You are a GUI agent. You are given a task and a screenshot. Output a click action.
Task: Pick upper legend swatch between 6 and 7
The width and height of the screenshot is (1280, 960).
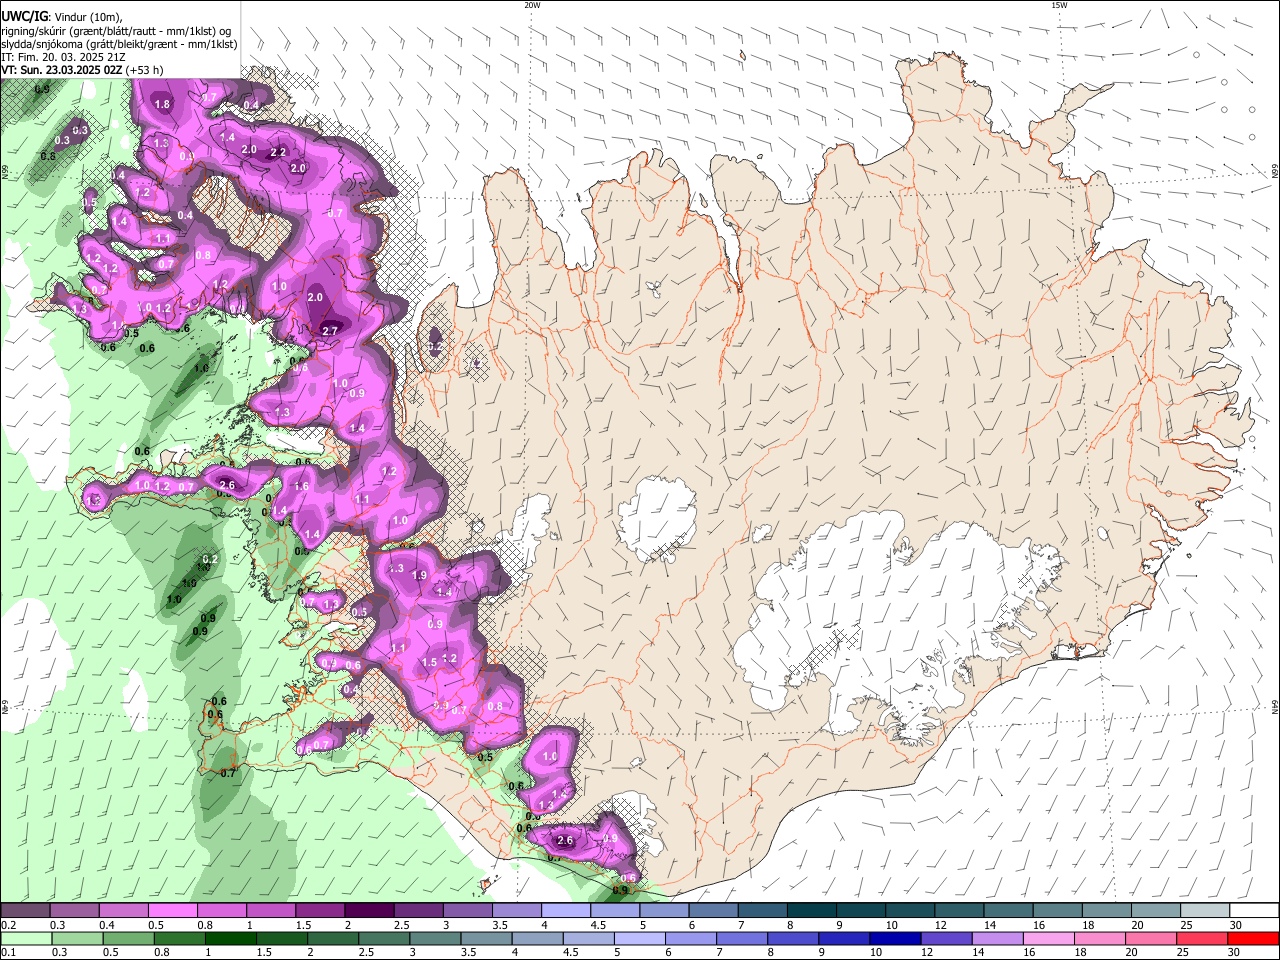coord(713,911)
